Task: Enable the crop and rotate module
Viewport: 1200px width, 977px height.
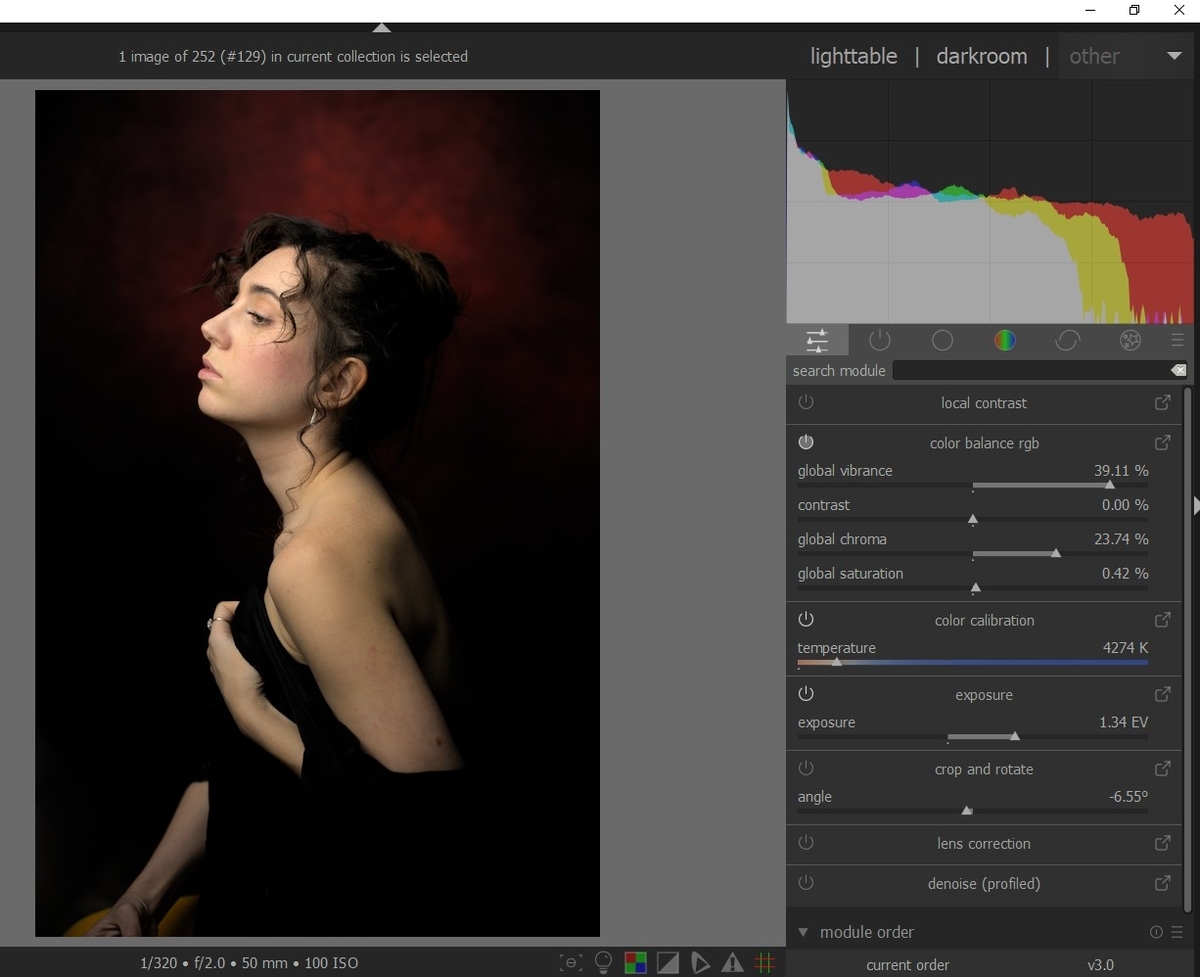Action: (806, 768)
